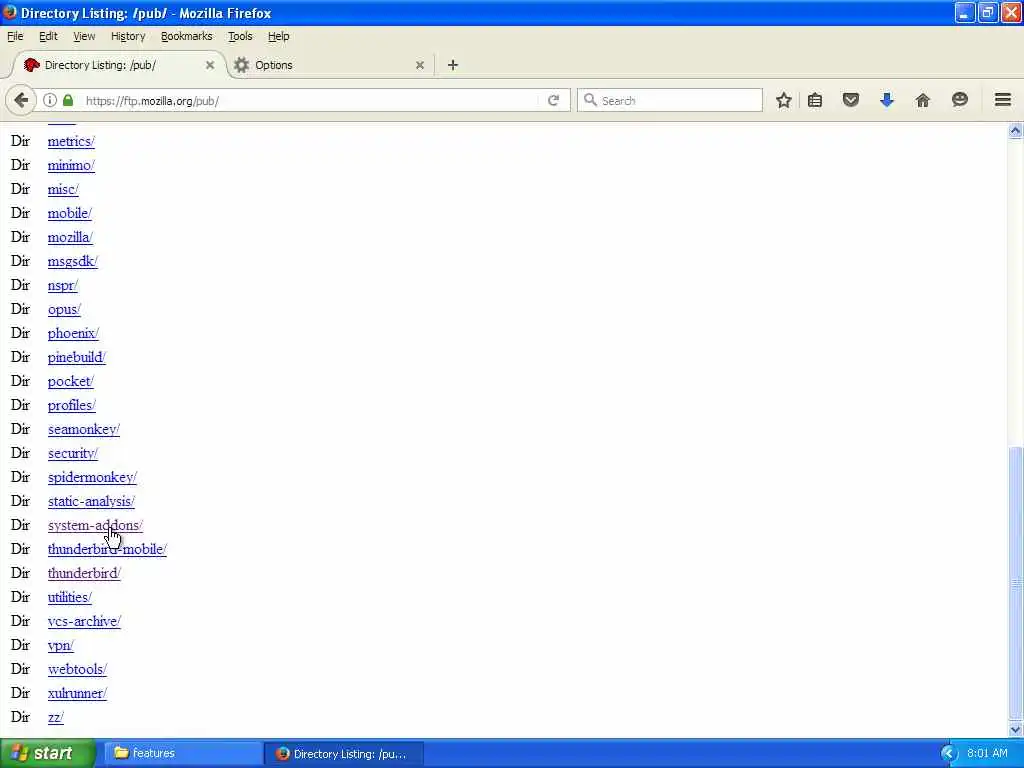The image size is (1024, 768).
Task: Open the mozilla/ directory link
Action: (70, 237)
